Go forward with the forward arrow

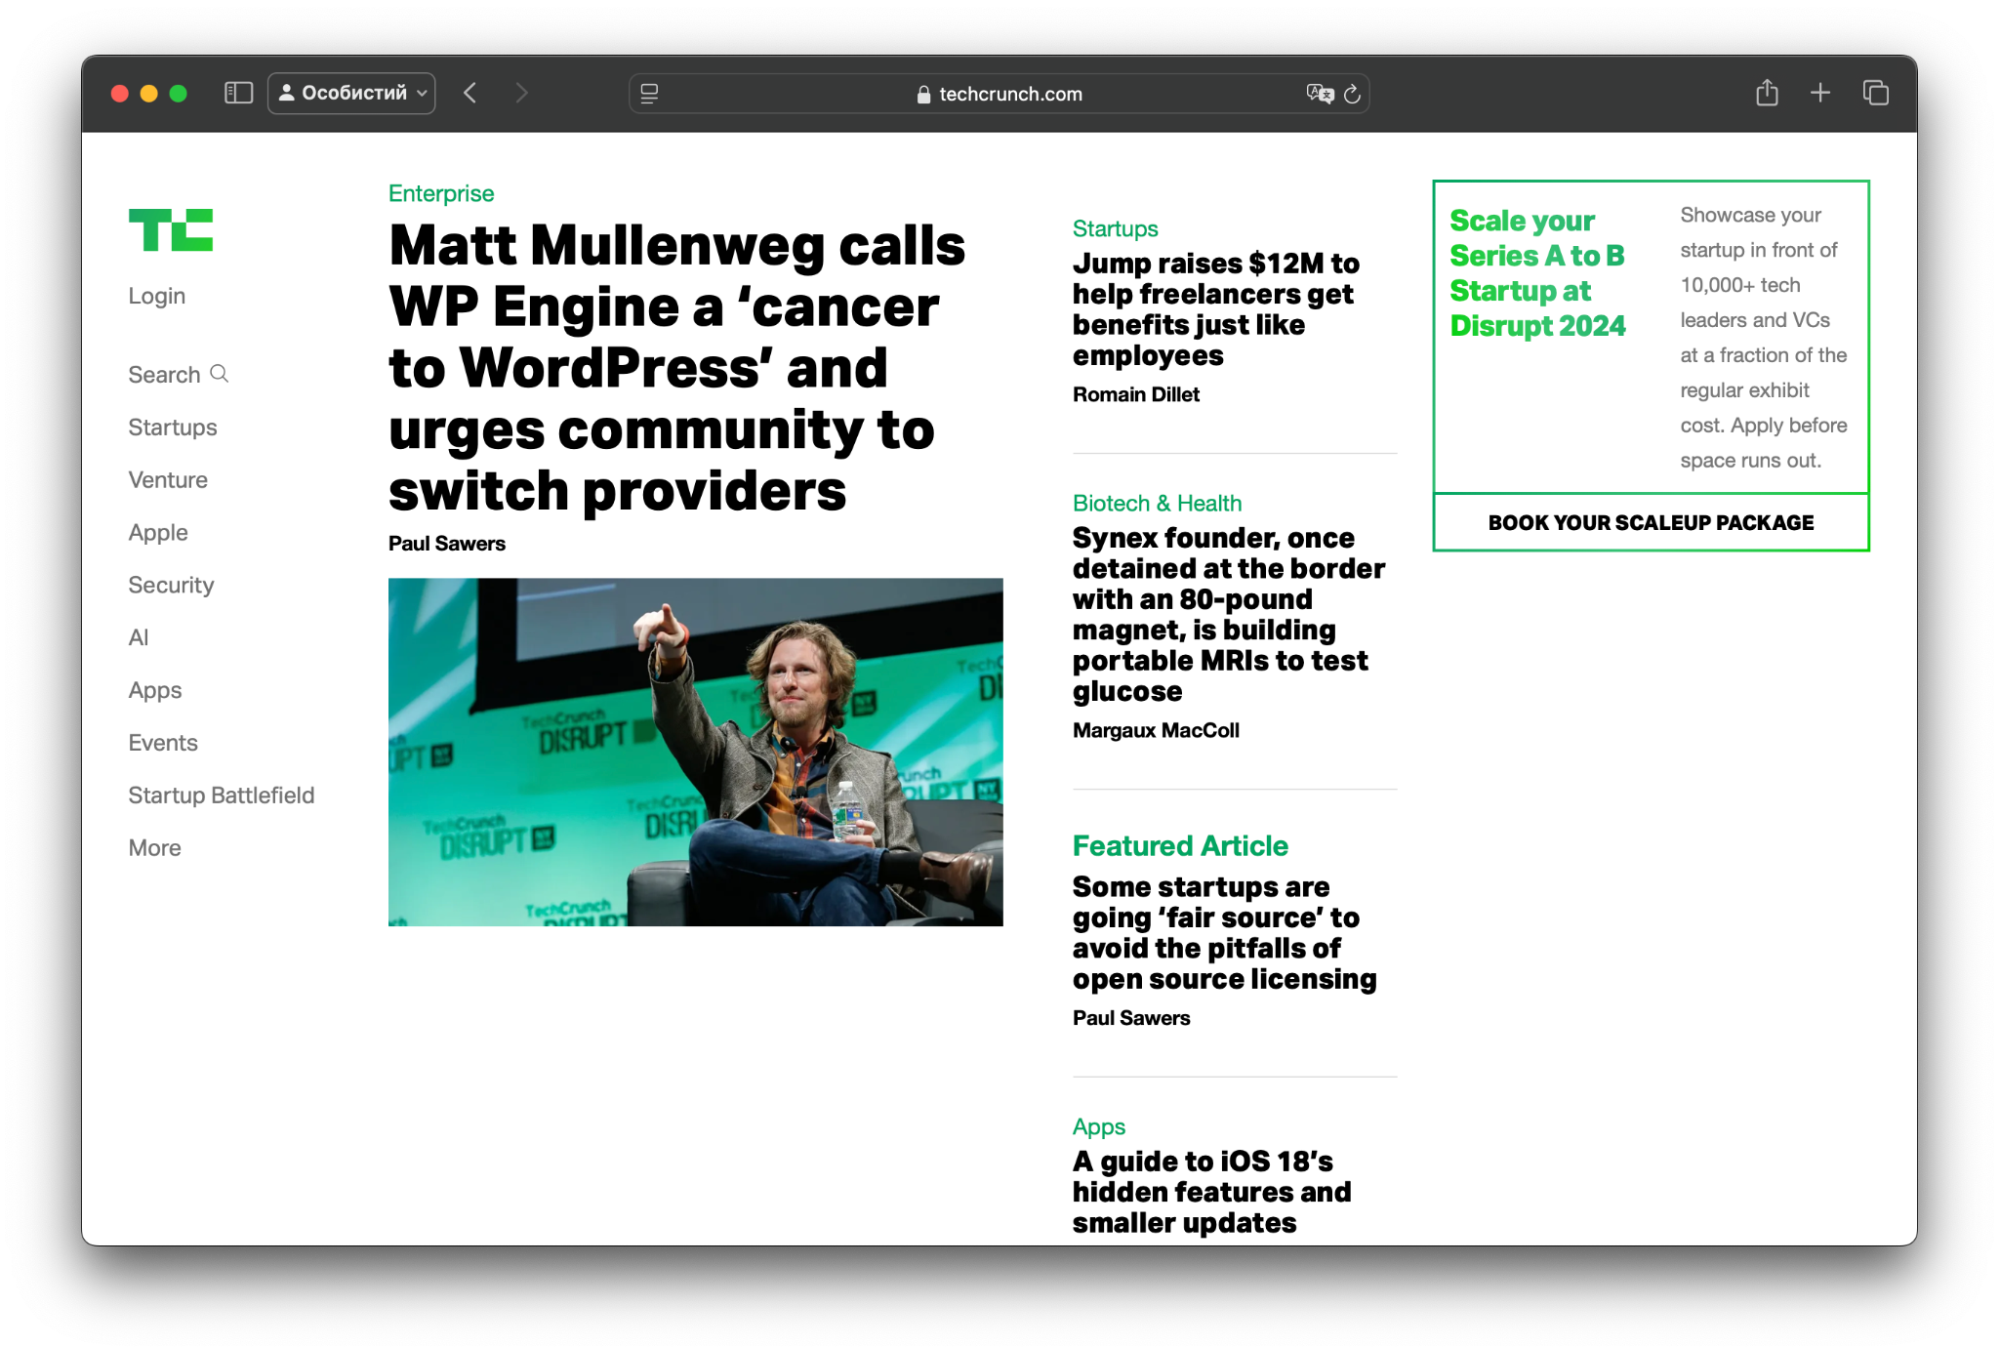coord(521,93)
